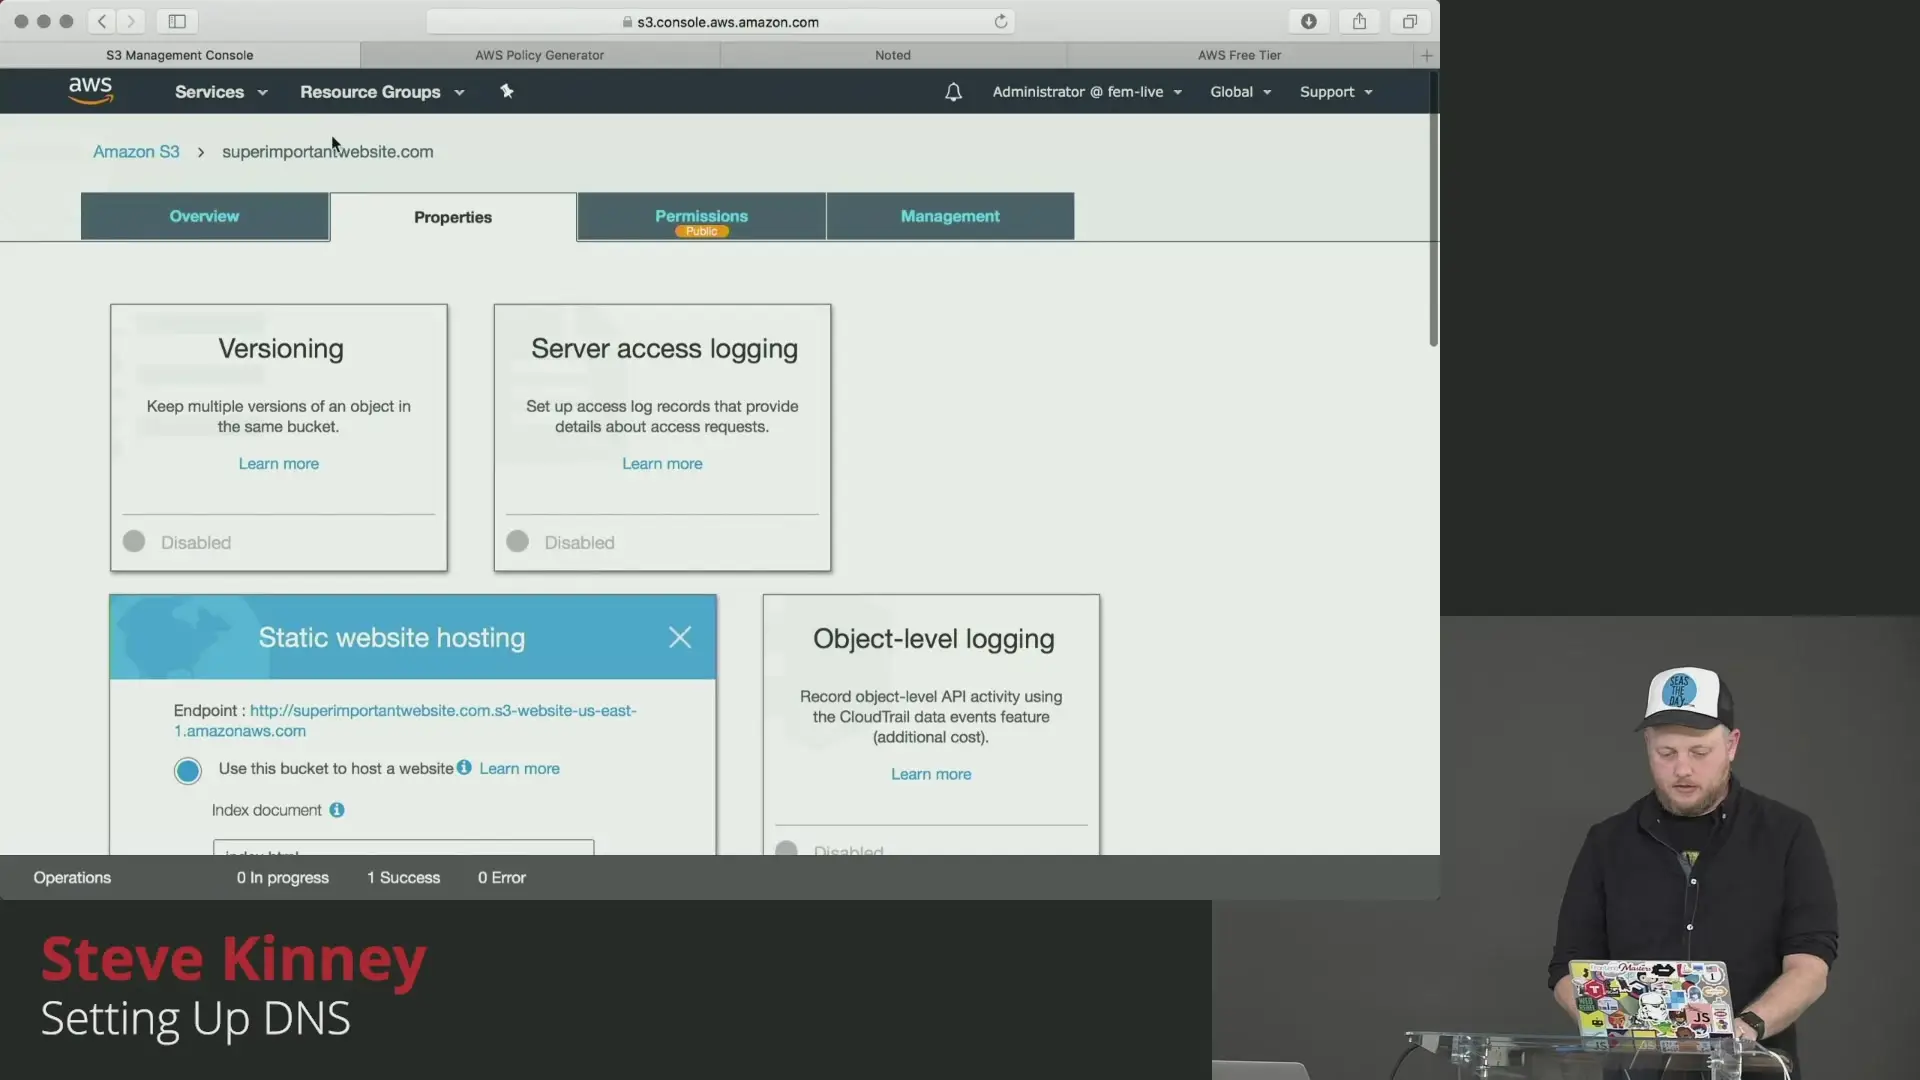Open the Support dropdown menu
The image size is (1920, 1080).
coord(1336,92)
